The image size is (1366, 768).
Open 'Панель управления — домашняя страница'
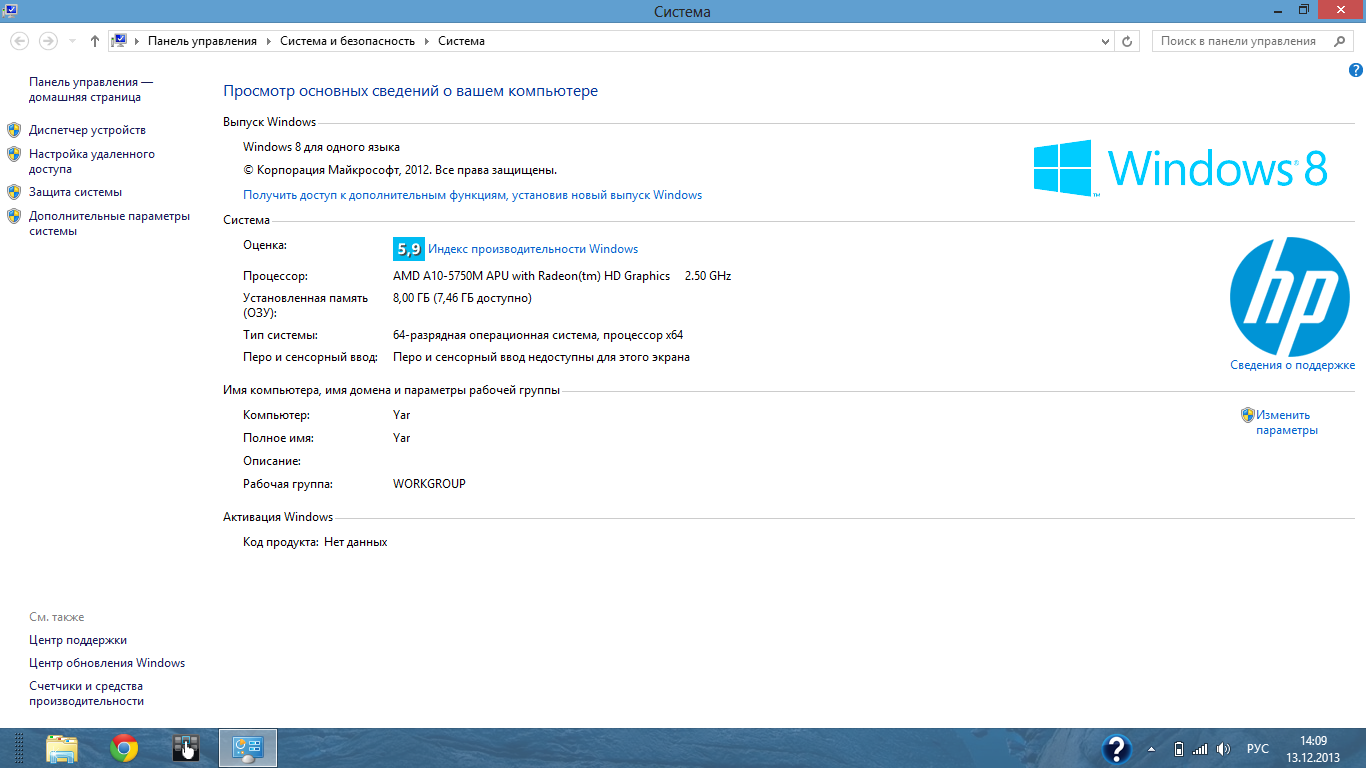point(91,90)
